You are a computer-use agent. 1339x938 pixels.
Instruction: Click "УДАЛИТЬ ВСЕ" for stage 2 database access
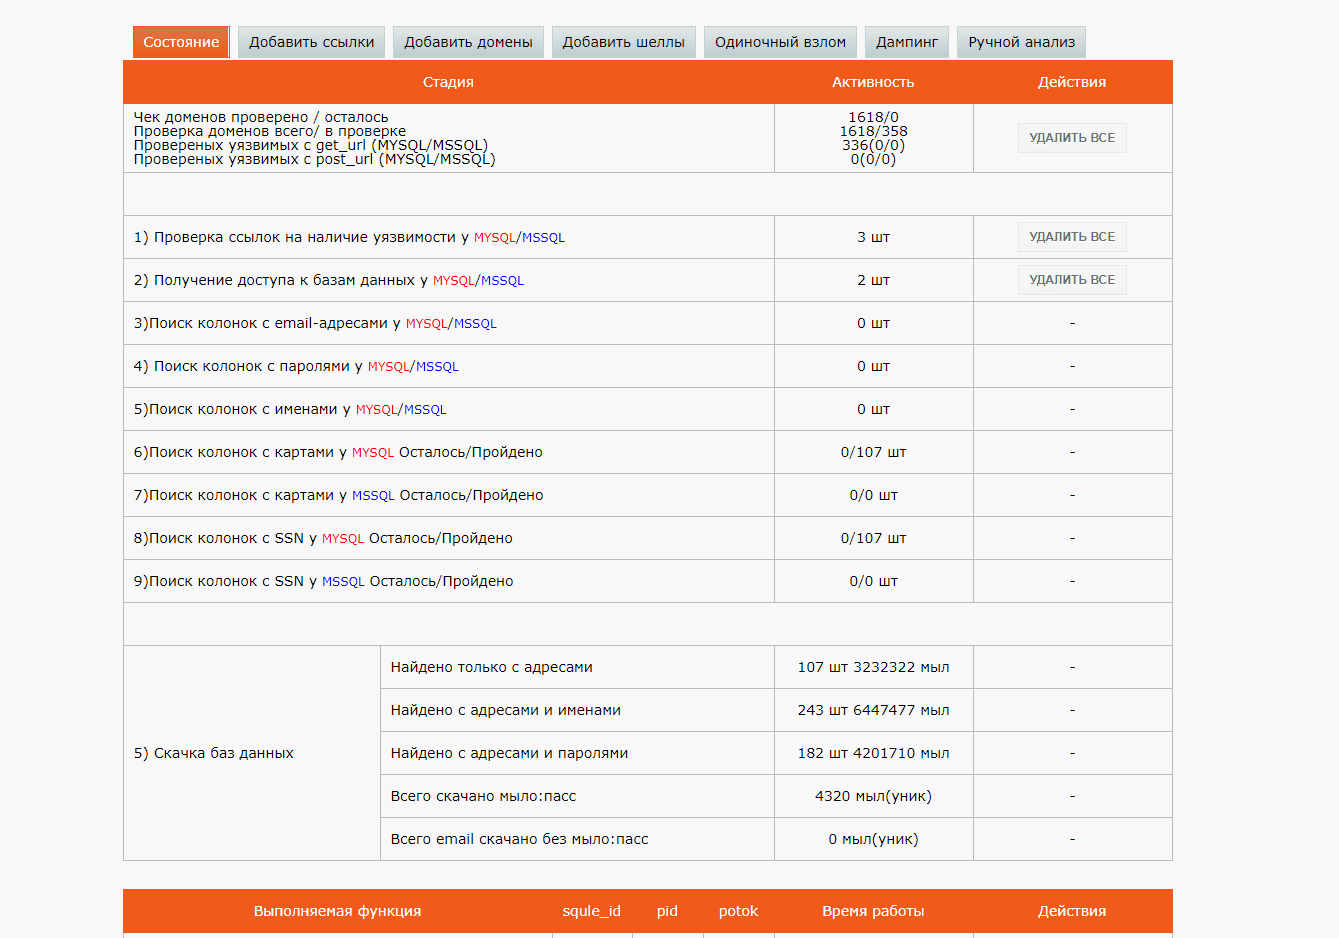pos(1072,280)
